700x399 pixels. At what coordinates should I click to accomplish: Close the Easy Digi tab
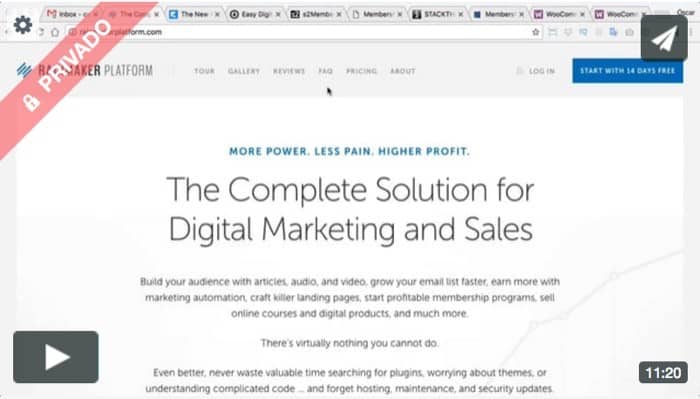pos(278,14)
